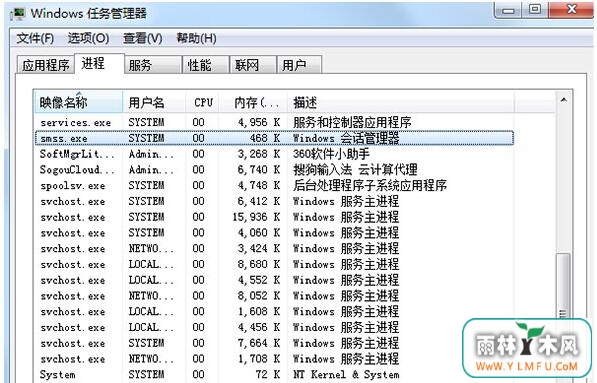Click the scrollbar up arrow
The height and width of the screenshot is (383, 597).
(563, 100)
